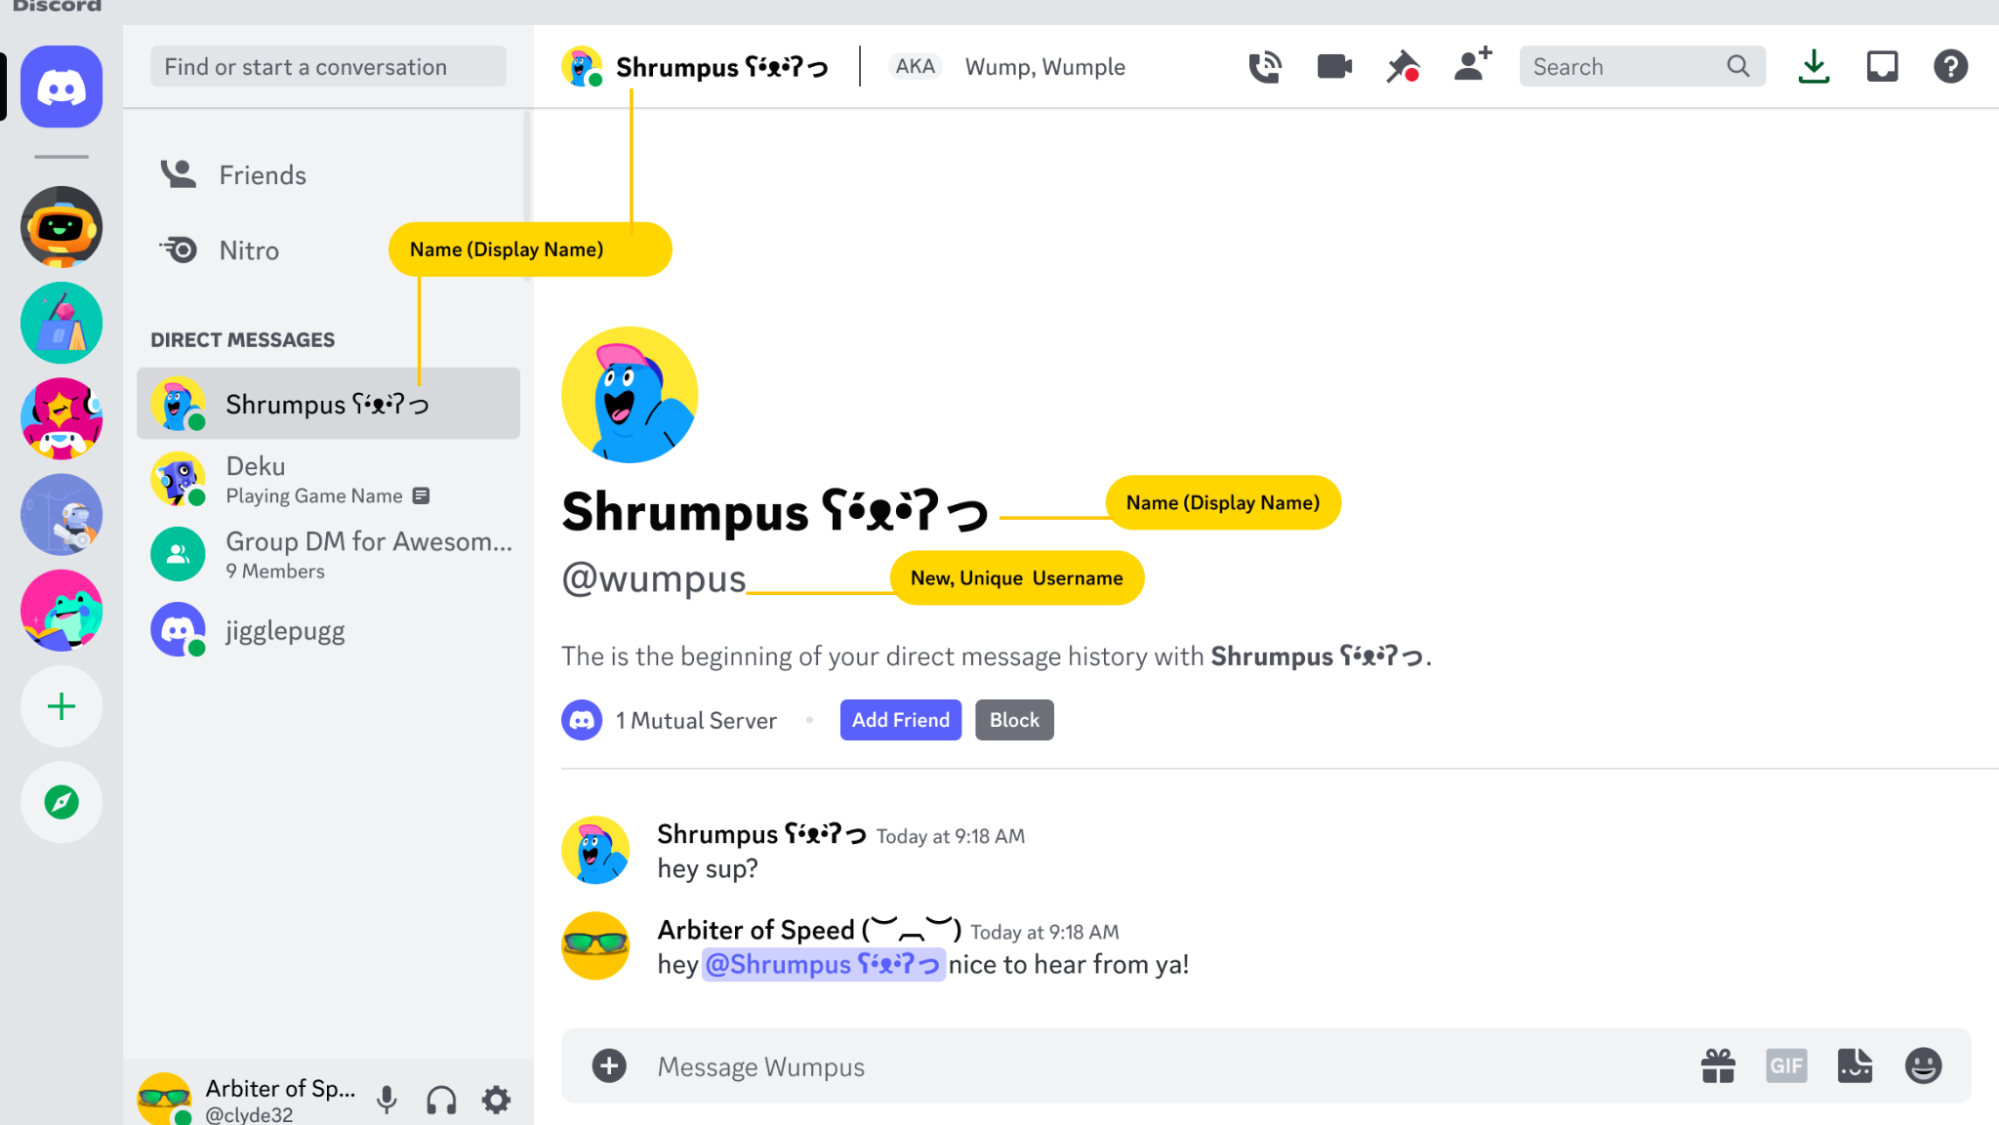Screen dimensions: 1999x1125
Task: Expand the Group DM for Awesom... conversation
Action: (330, 554)
